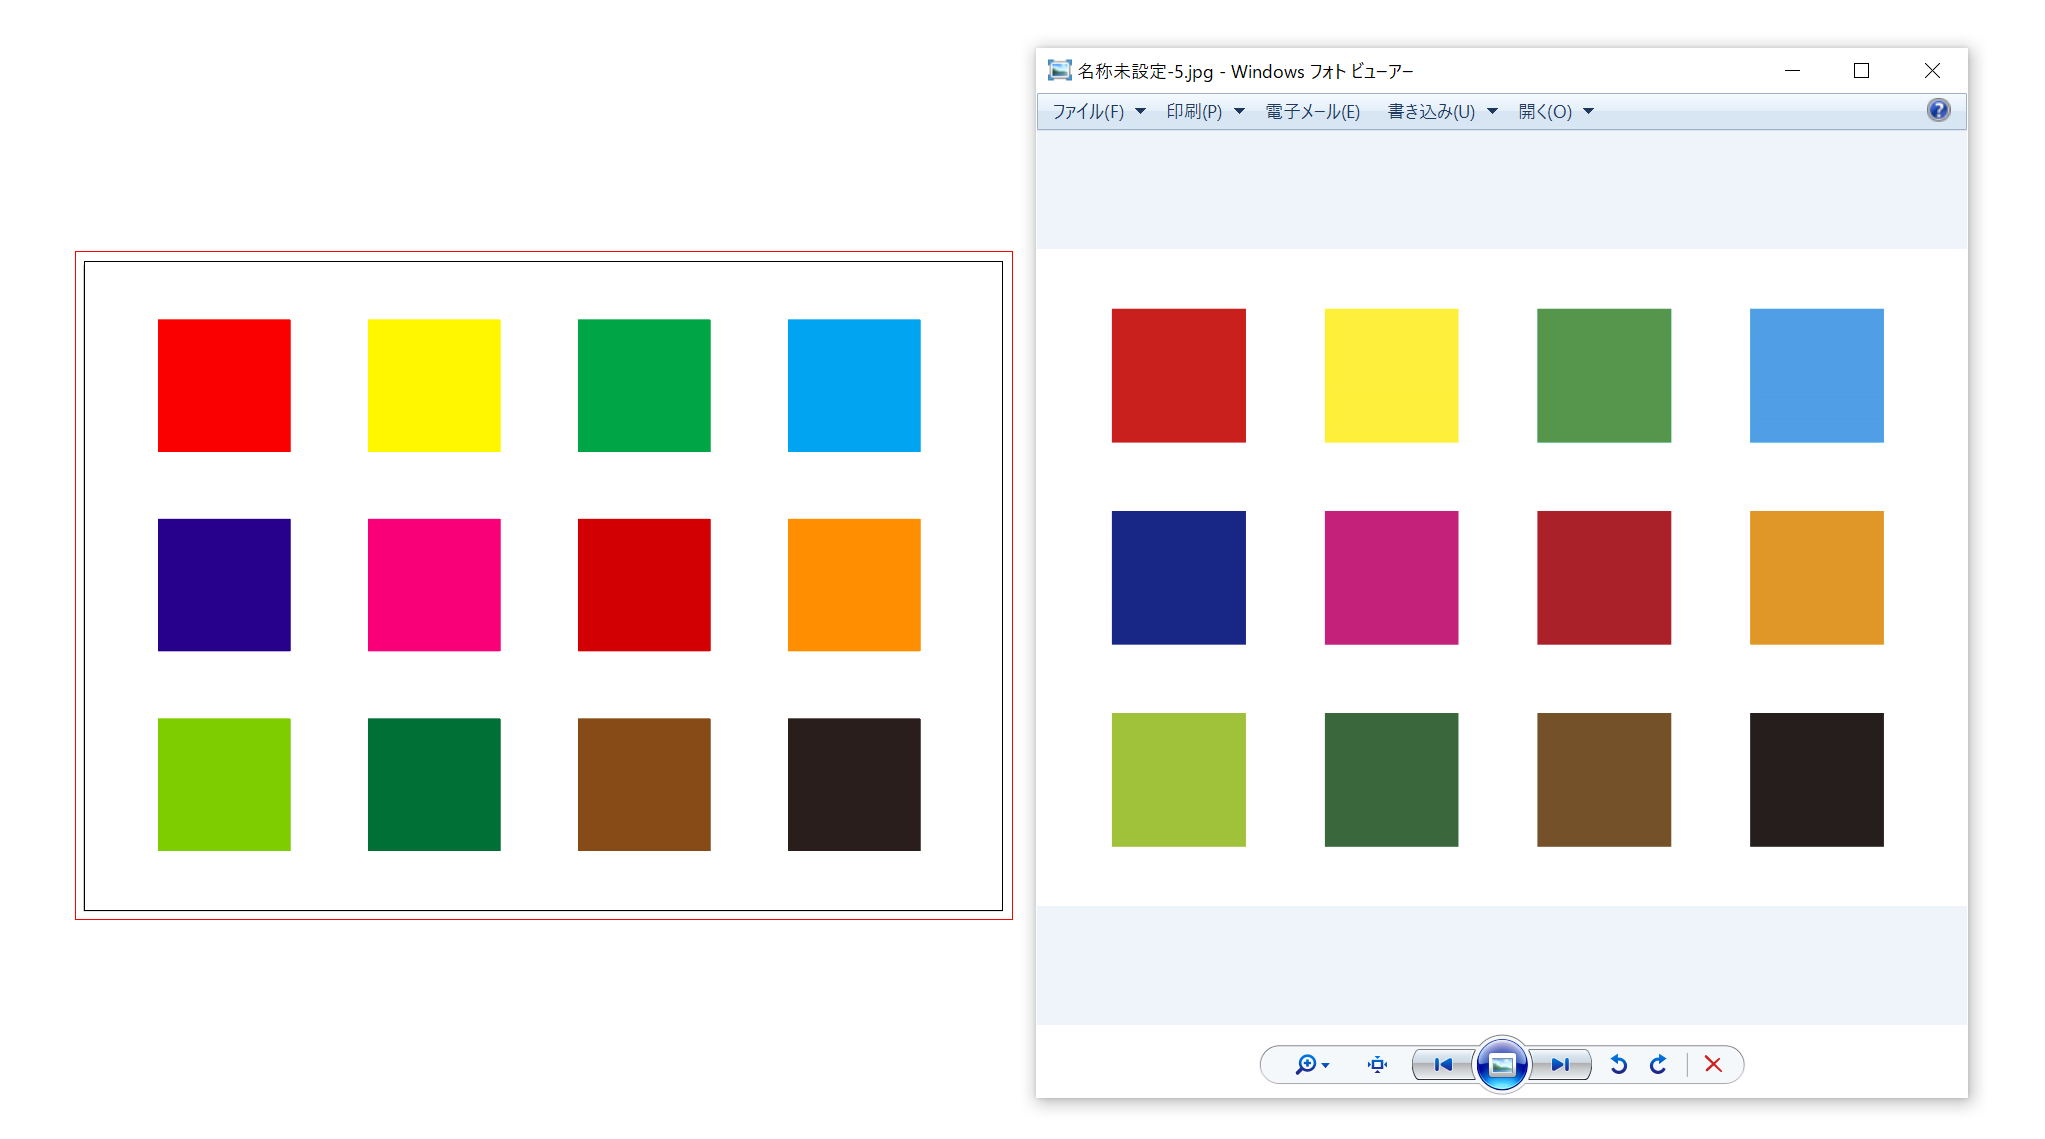Screen dimensions: 2045x1139
Task: Click the magenta square in Photo Viewer
Action: click(1391, 578)
